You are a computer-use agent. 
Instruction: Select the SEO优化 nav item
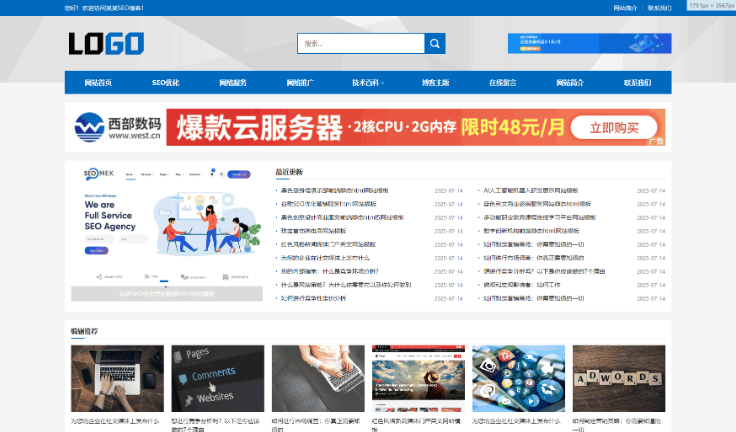point(165,83)
